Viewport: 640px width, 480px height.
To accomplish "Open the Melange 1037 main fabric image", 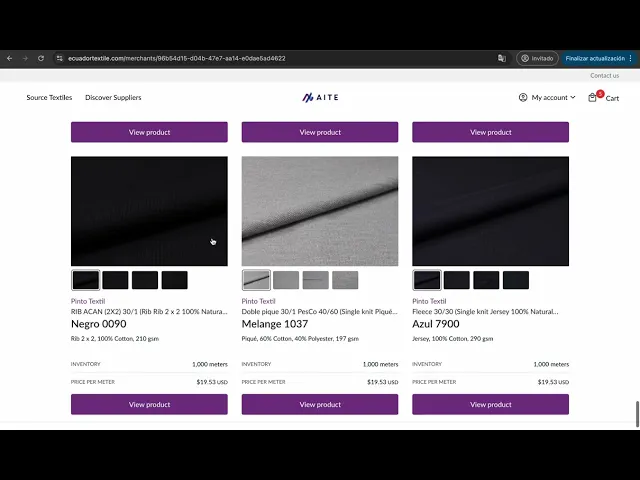I will (320, 211).
